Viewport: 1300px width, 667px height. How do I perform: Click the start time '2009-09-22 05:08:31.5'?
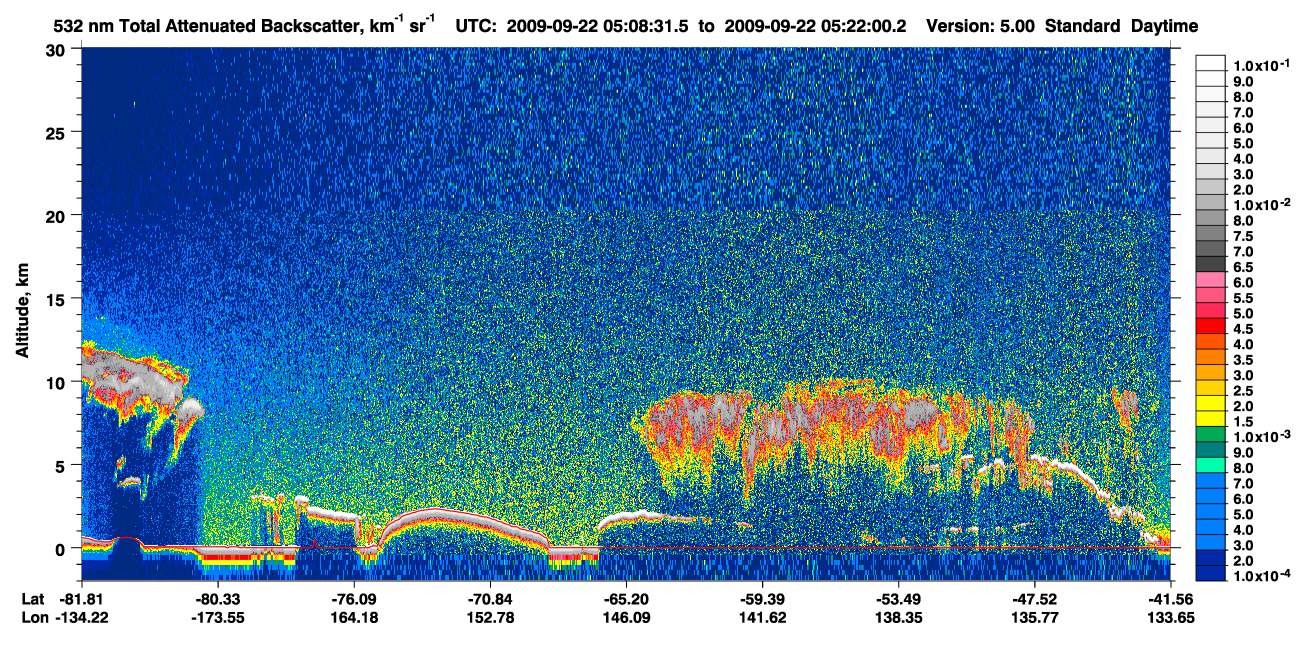[600, 27]
